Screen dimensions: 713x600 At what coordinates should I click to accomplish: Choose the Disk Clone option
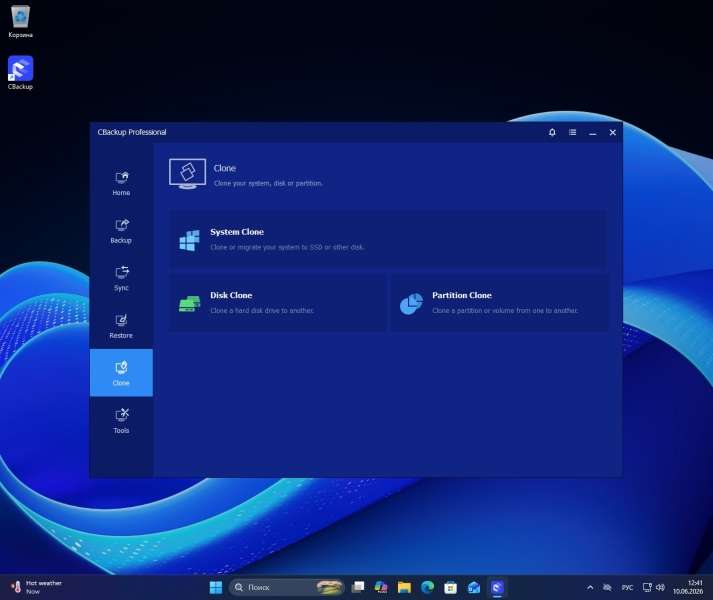(x=278, y=303)
